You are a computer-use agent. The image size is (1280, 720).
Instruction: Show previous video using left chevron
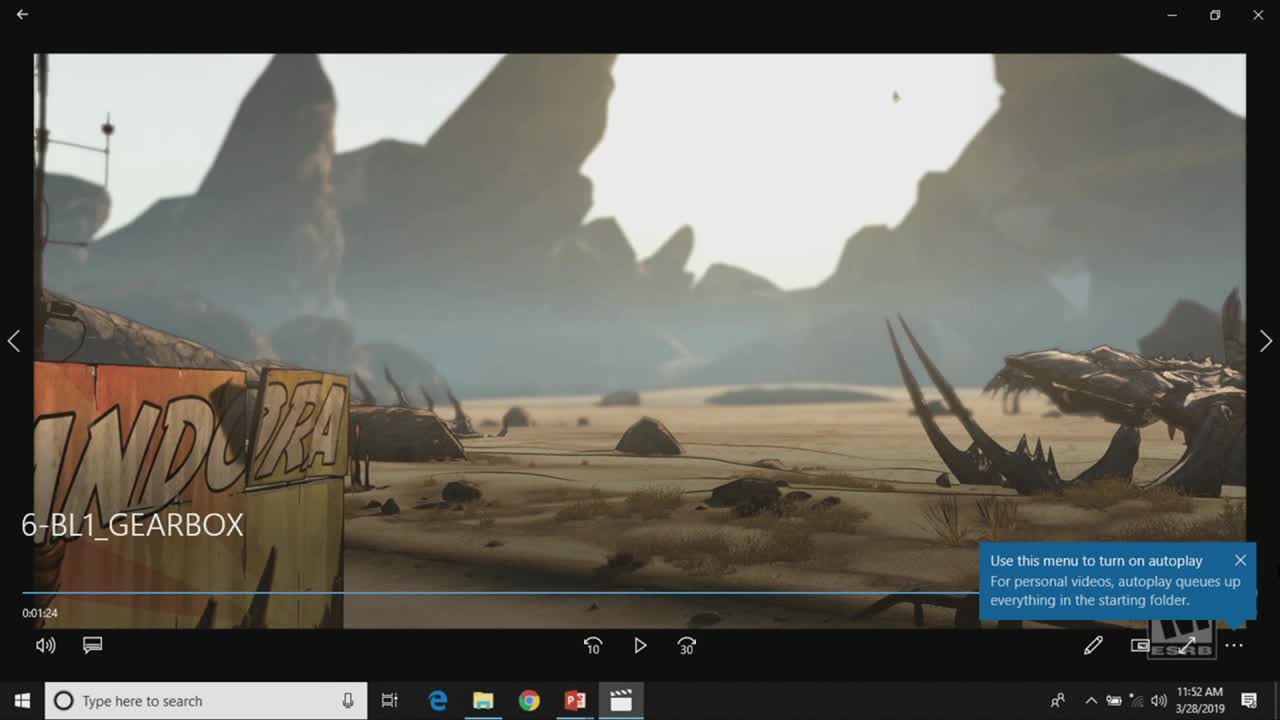(x=14, y=341)
